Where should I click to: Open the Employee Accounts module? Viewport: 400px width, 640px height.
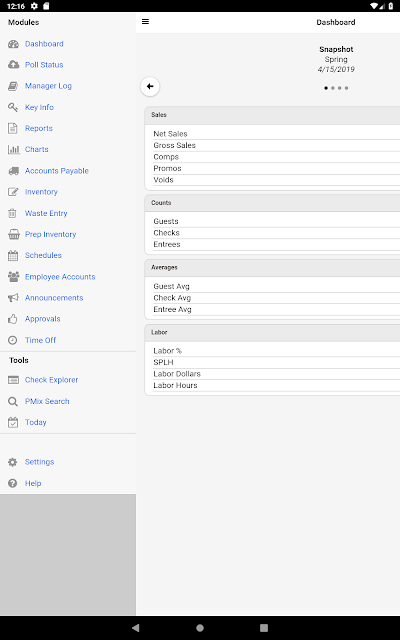[60, 276]
